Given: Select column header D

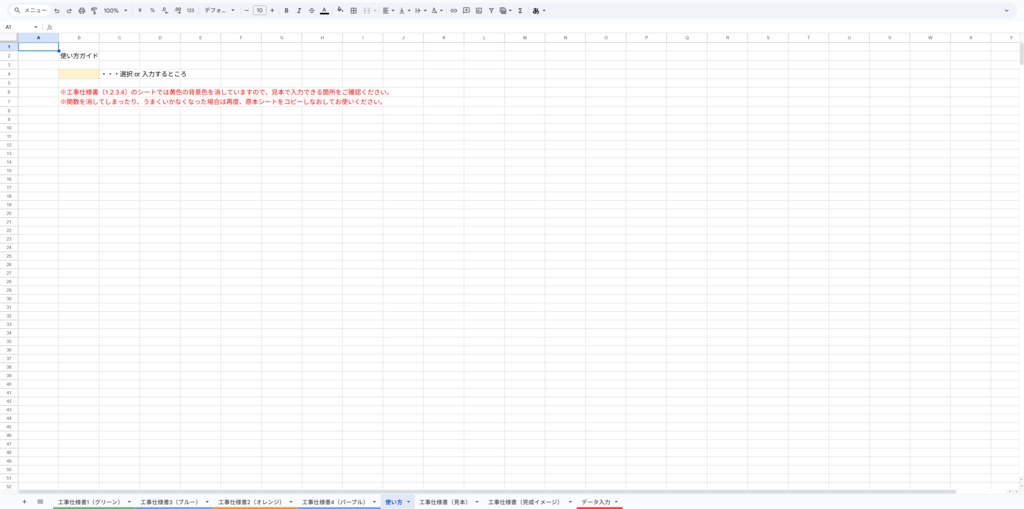Looking at the screenshot, I should tap(160, 38).
